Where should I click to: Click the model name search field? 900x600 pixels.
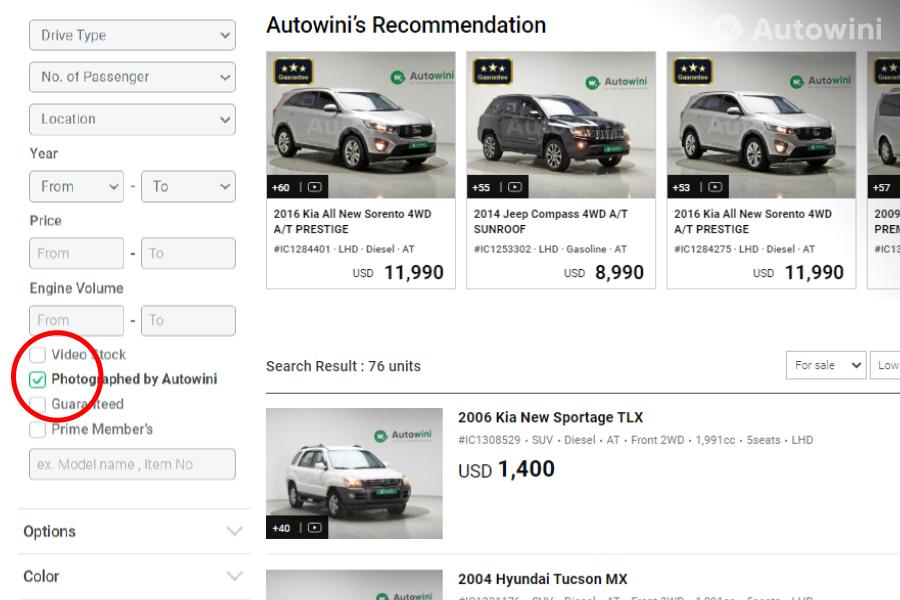(132, 464)
